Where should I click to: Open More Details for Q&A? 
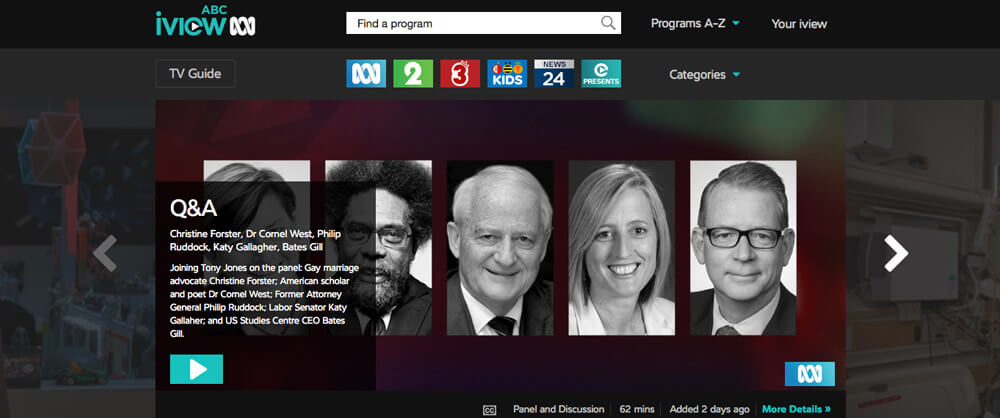tap(797, 409)
